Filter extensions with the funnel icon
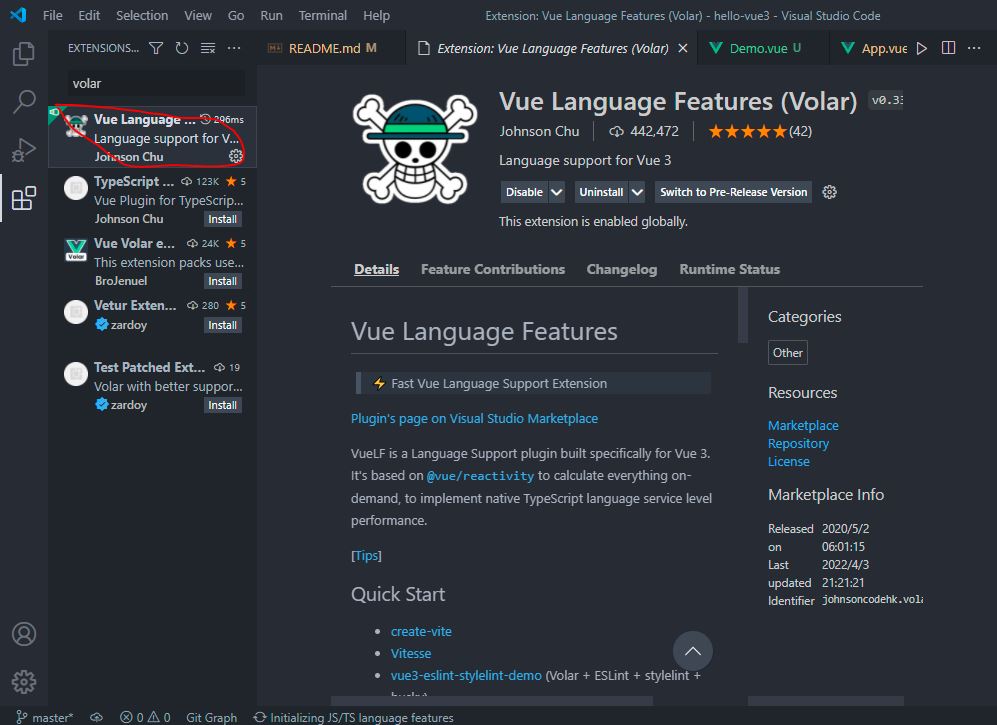 coord(156,48)
